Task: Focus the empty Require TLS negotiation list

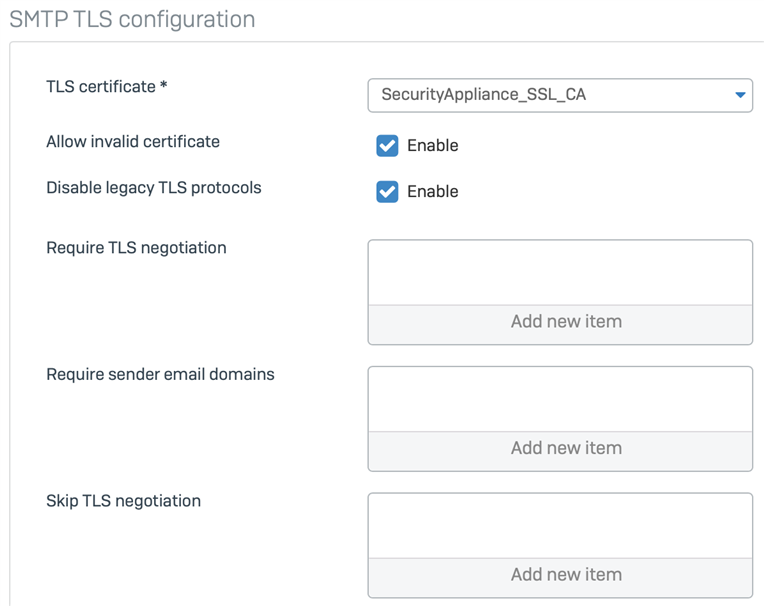Action: [x=560, y=273]
